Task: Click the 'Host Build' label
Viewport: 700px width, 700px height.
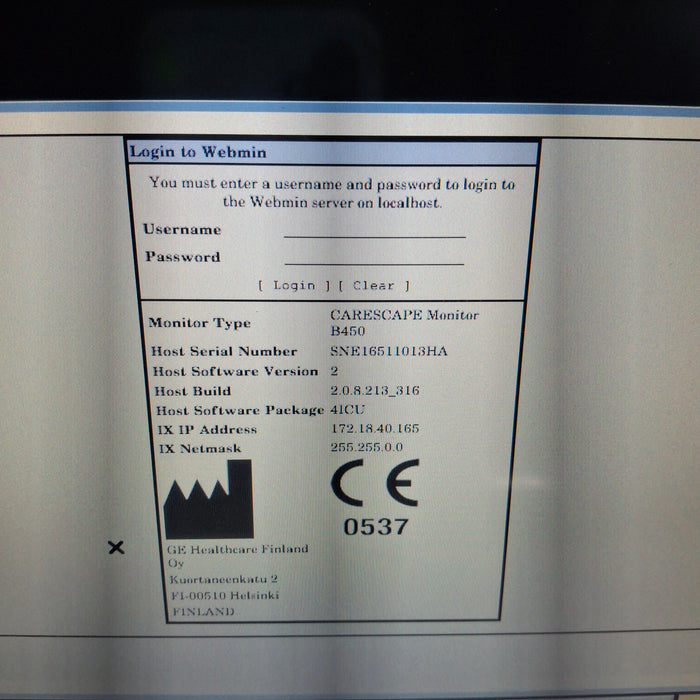Action: pos(192,391)
